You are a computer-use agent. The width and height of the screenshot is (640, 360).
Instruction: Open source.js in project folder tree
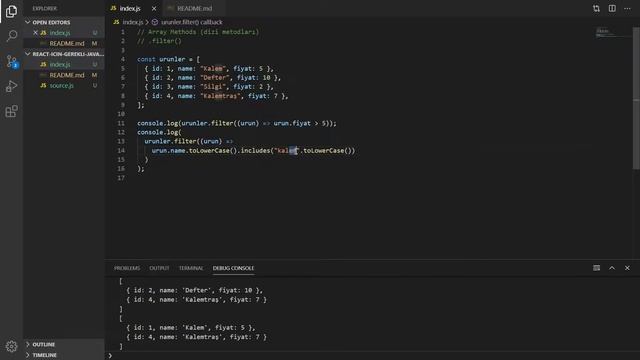[x=64, y=86]
